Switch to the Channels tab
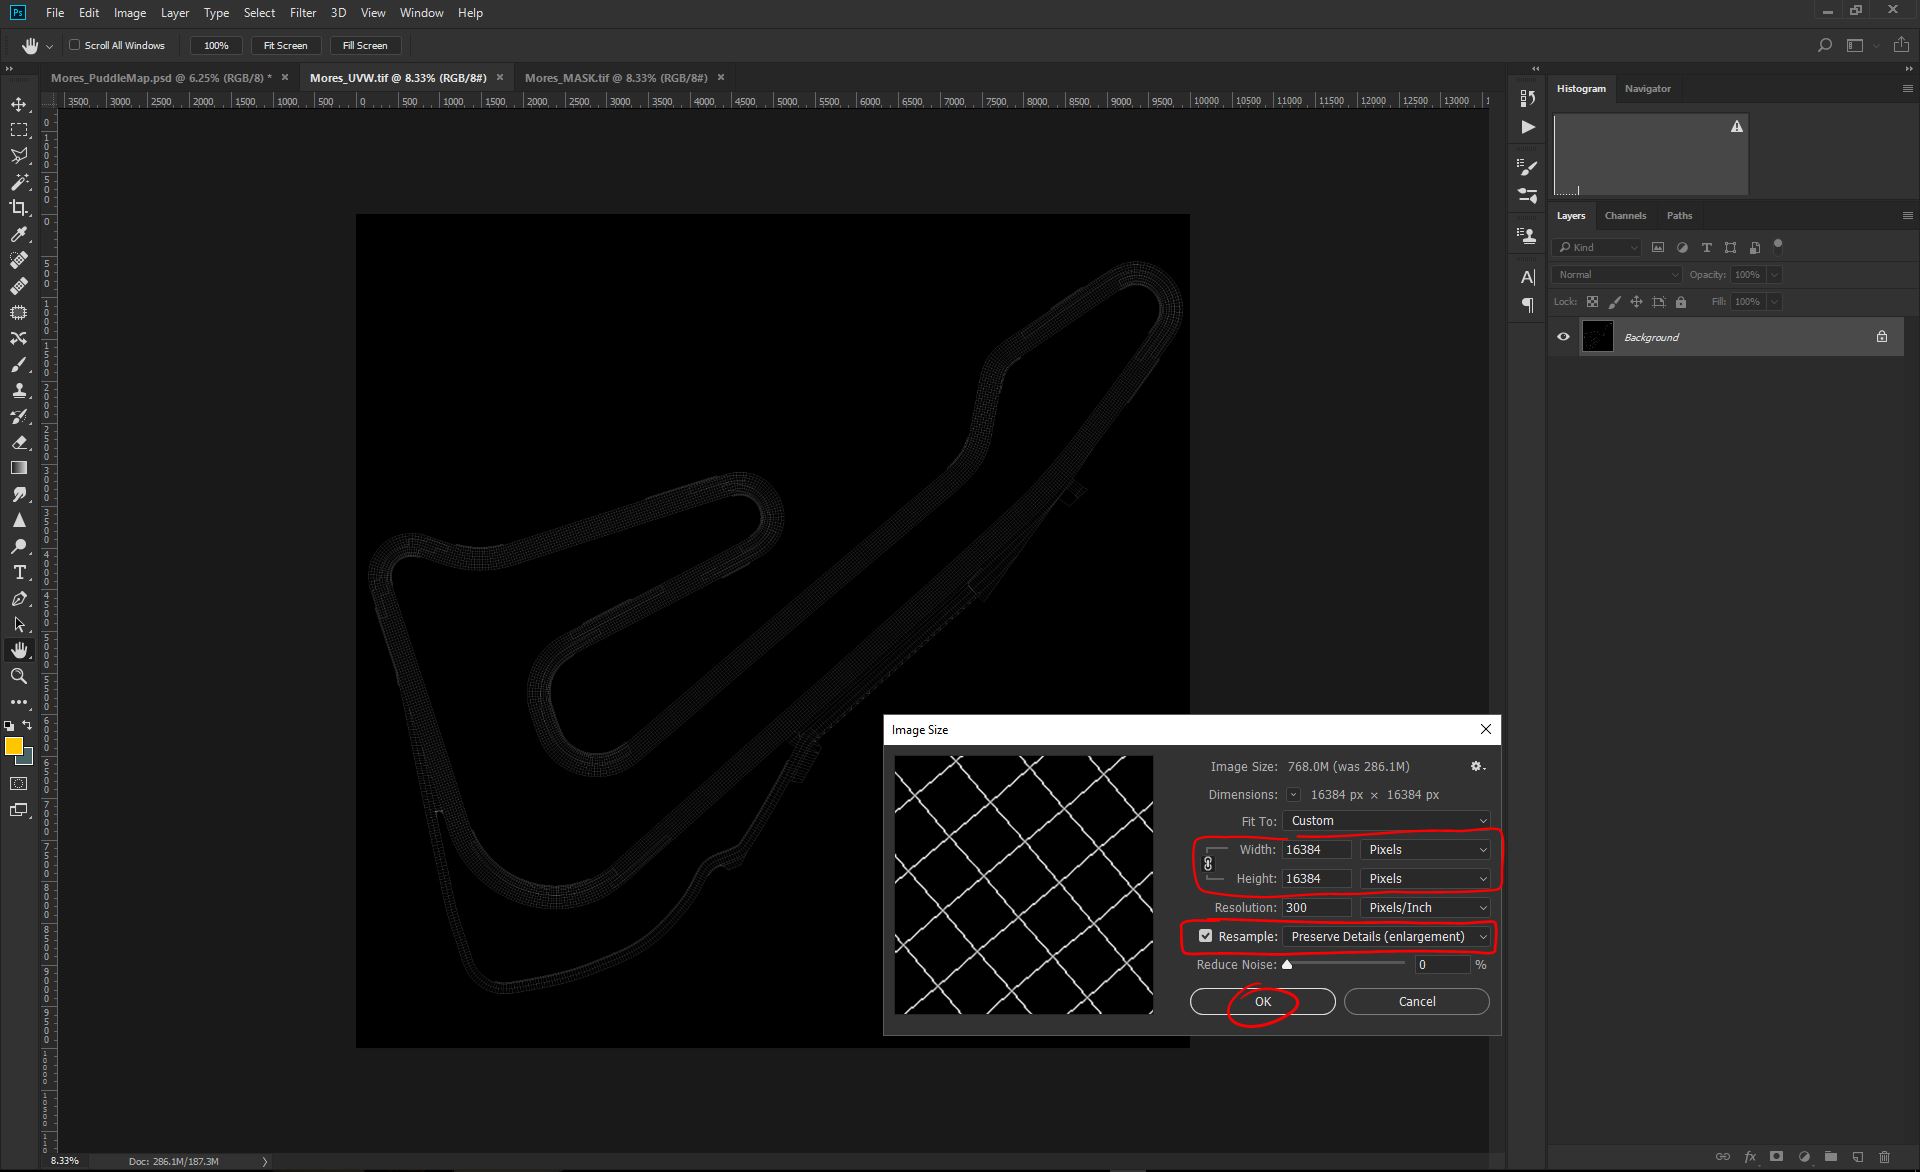This screenshot has width=1920, height=1172. point(1625,216)
